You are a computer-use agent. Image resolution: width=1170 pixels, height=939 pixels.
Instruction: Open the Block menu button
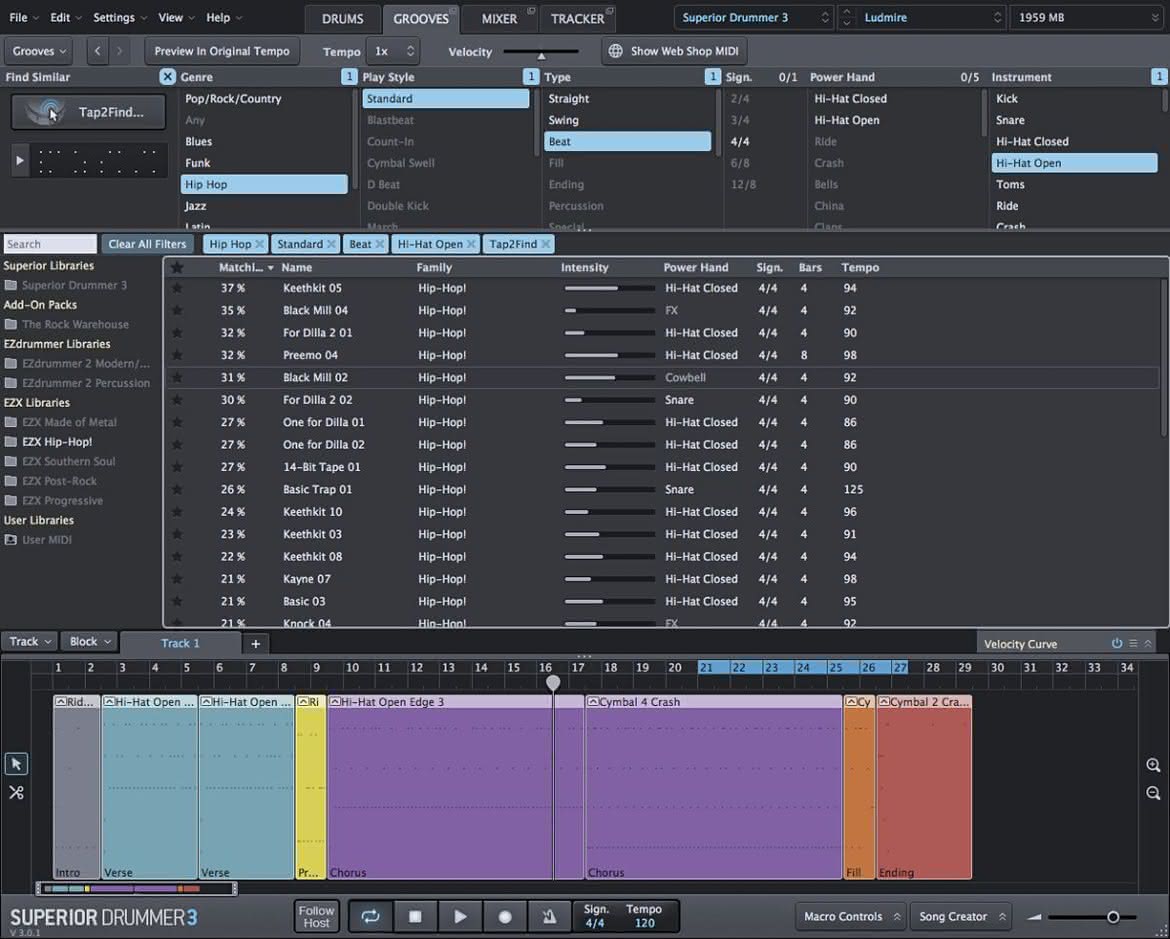90,641
